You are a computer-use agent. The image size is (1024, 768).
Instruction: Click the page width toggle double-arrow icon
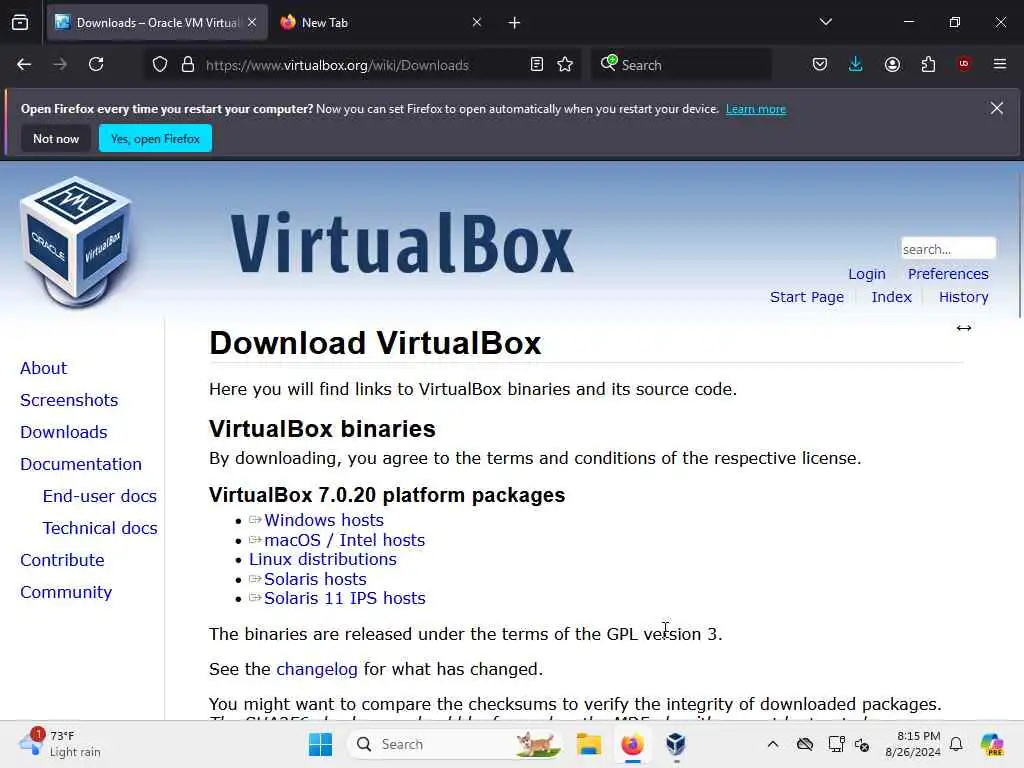pos(964,328)
